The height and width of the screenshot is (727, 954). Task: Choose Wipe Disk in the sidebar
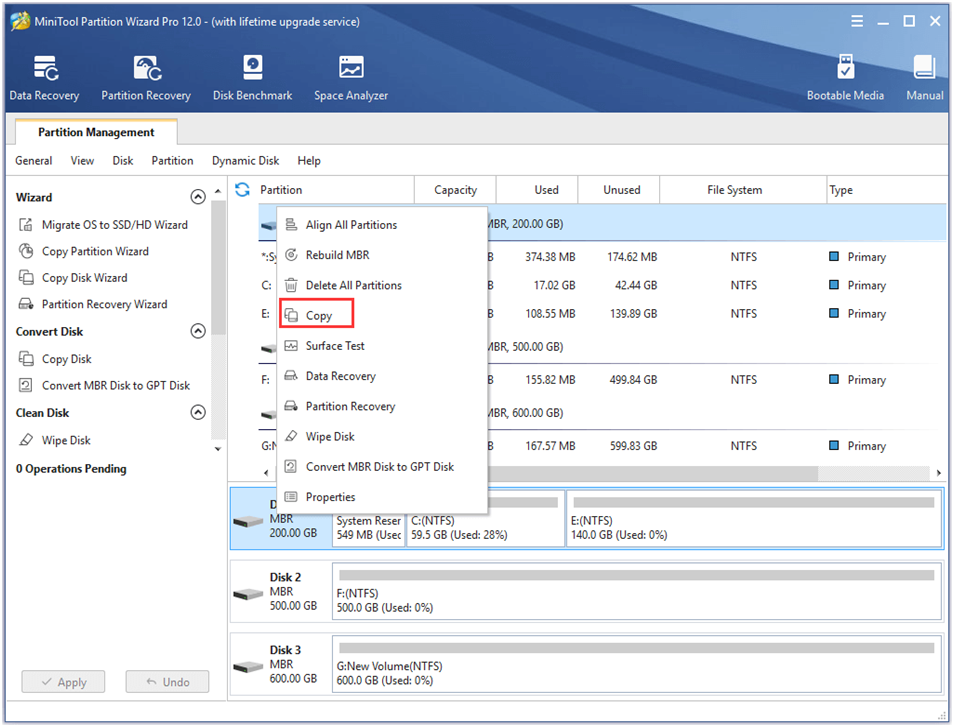pos(54,440)
